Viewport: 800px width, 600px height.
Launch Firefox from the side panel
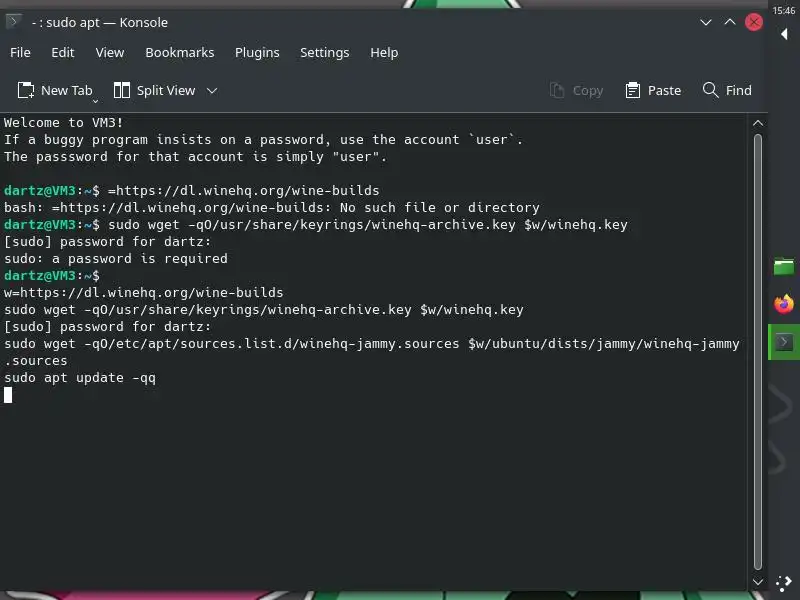pyautogui.click(x=784, y=304)
